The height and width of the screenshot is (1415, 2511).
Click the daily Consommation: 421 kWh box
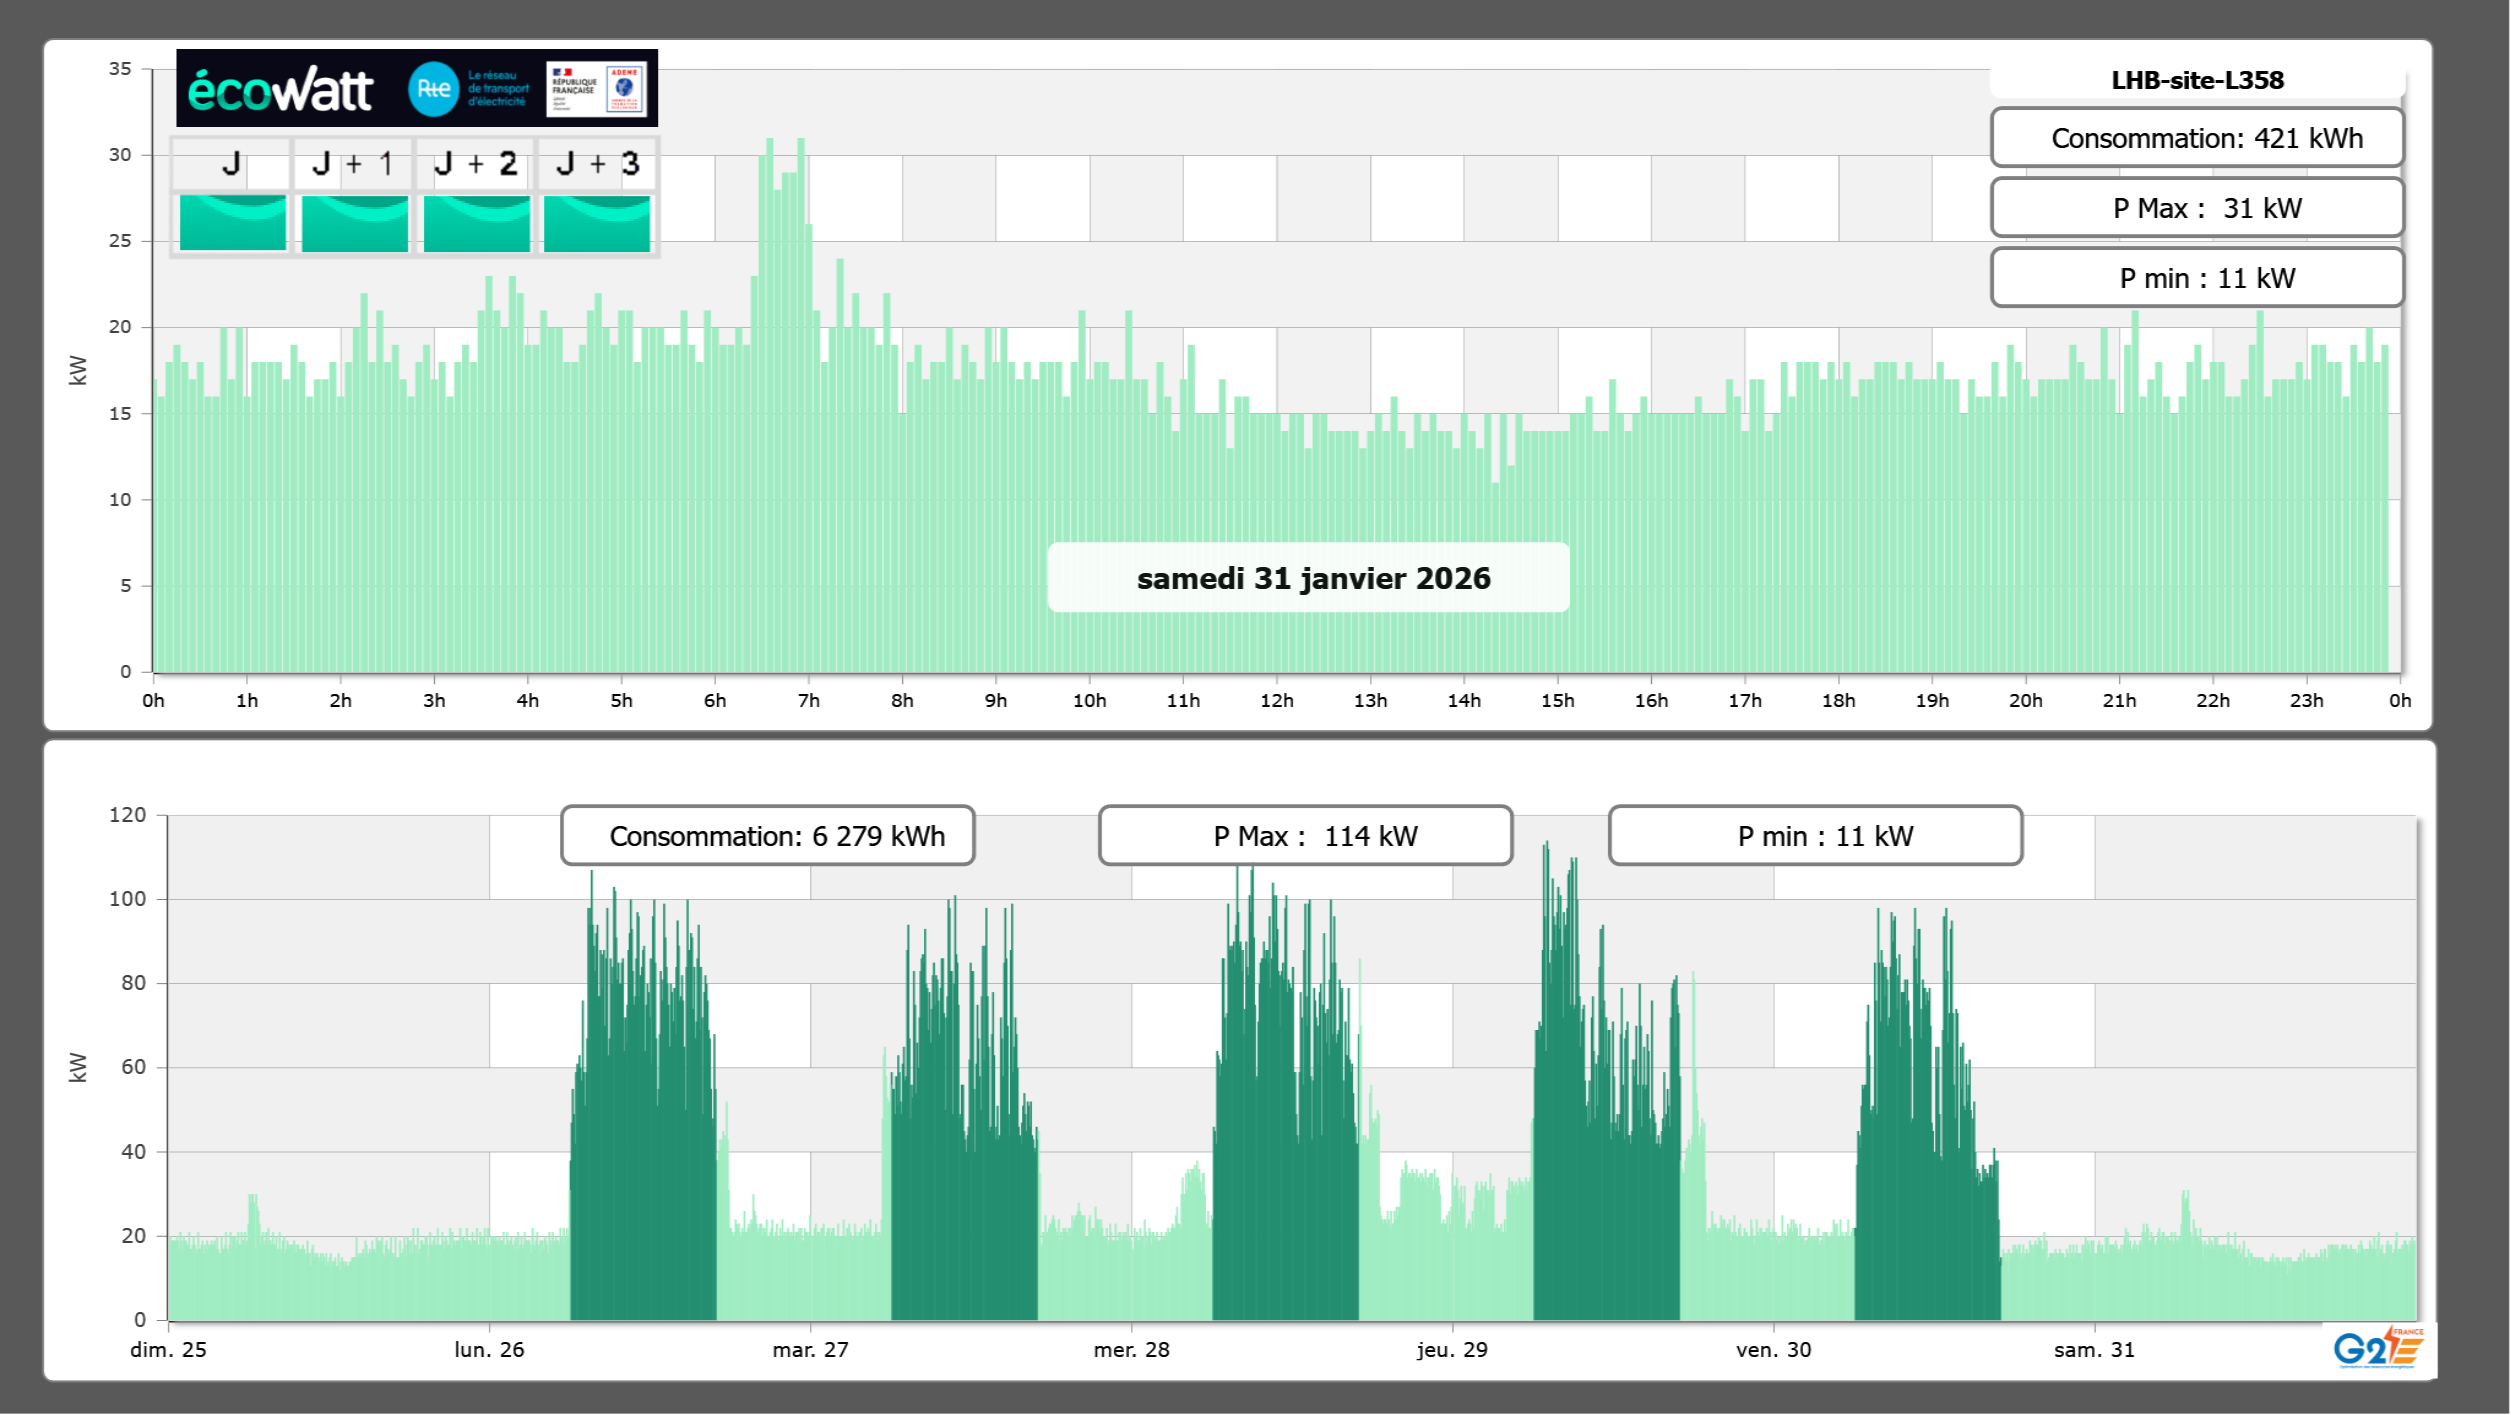(2196, 138)
